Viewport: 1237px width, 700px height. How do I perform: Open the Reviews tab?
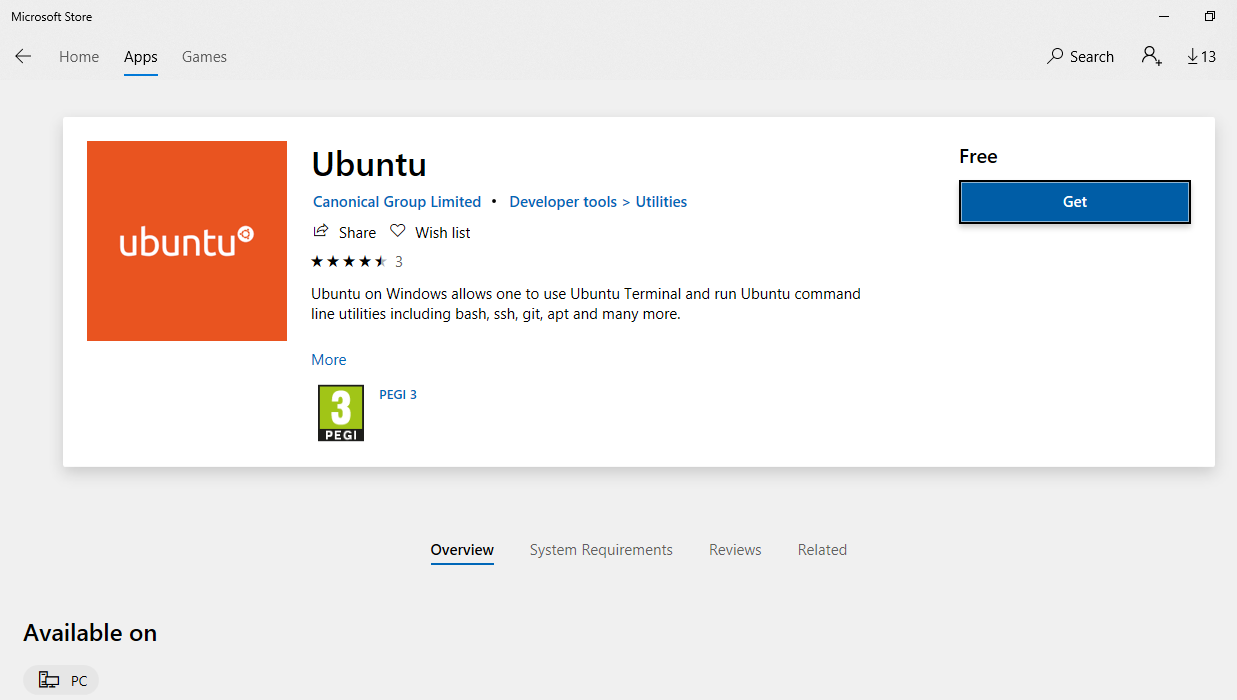pyautogui.click(x=735, y=550)
